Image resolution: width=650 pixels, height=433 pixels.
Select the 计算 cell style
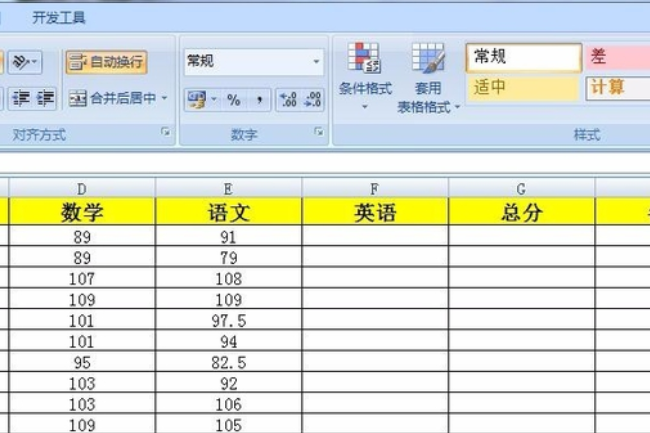click(618, 88)
